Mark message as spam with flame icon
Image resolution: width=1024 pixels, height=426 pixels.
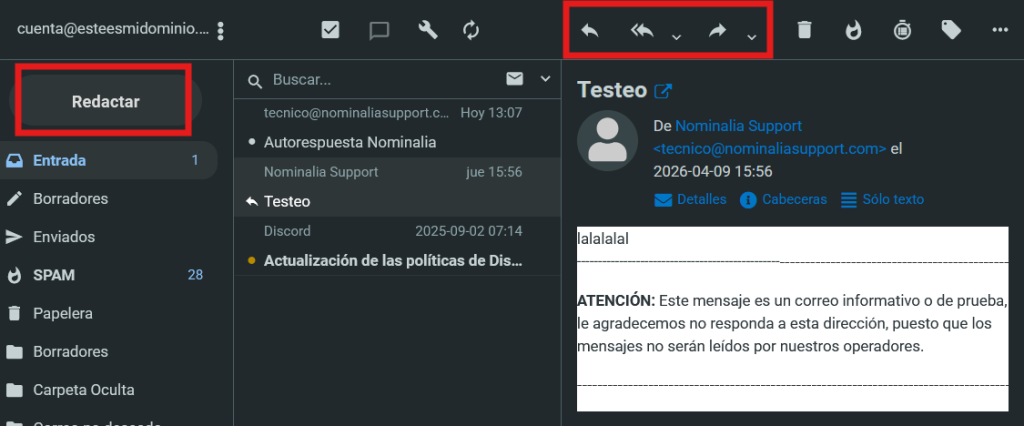tap(853, 30)
